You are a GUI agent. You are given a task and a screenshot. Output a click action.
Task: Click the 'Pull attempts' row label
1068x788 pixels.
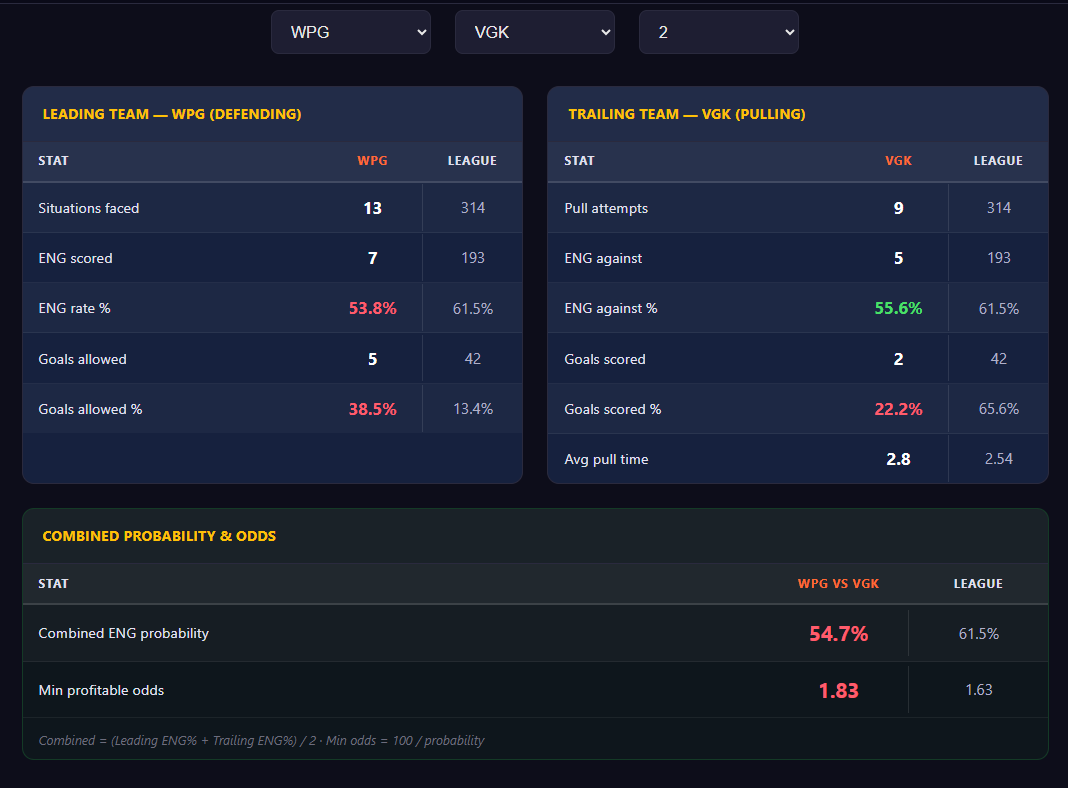pyautogui.click(x=606, y=208)
